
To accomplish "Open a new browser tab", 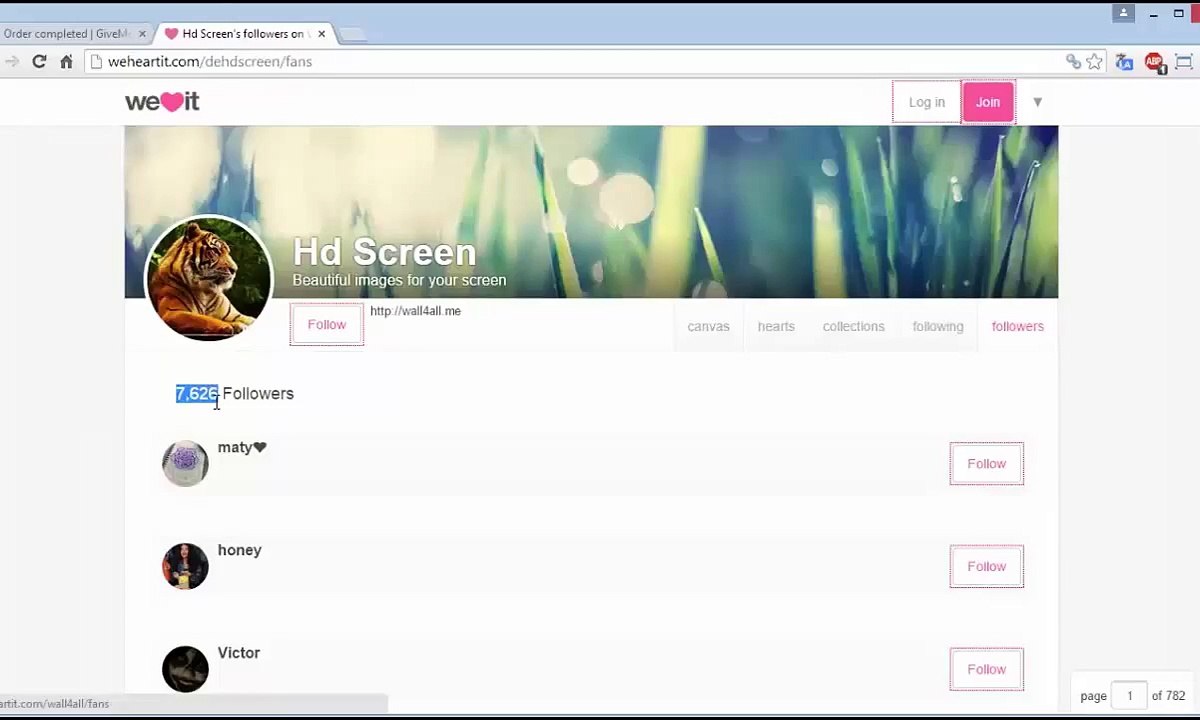I will (352, 34).
